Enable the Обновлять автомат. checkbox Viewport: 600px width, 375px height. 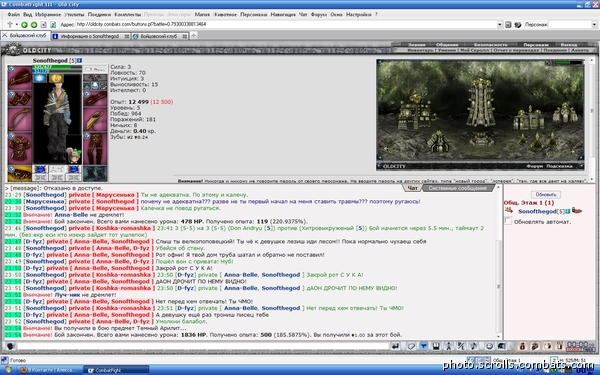pos(508,221)
